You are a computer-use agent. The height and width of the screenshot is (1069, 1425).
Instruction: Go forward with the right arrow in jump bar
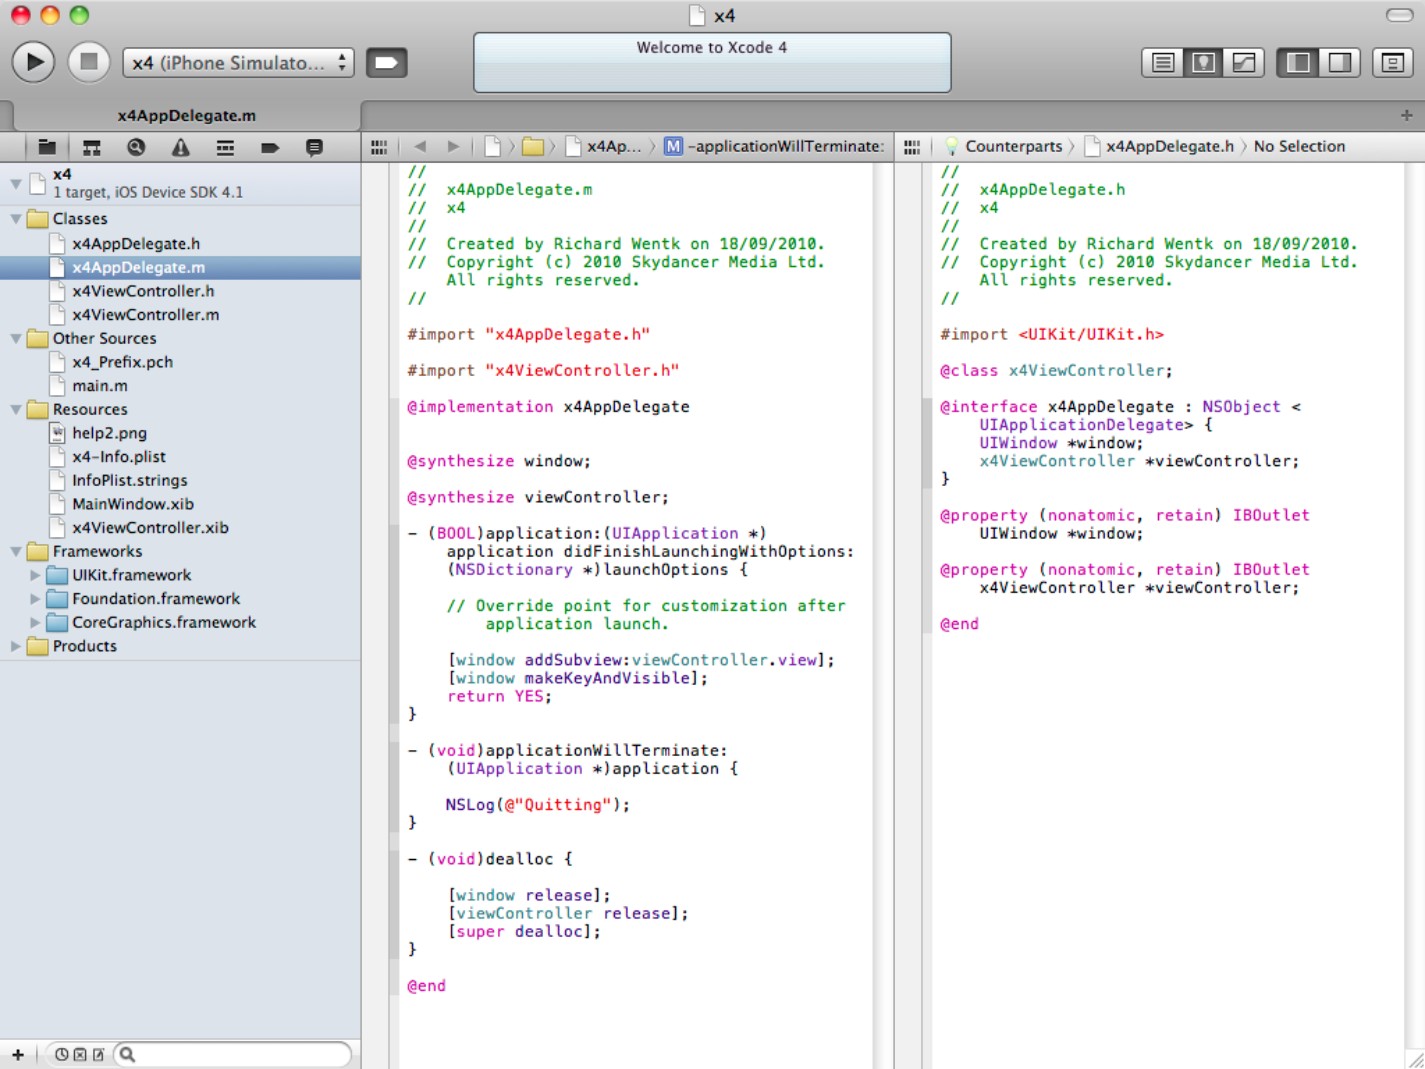[x=453, y=146]
